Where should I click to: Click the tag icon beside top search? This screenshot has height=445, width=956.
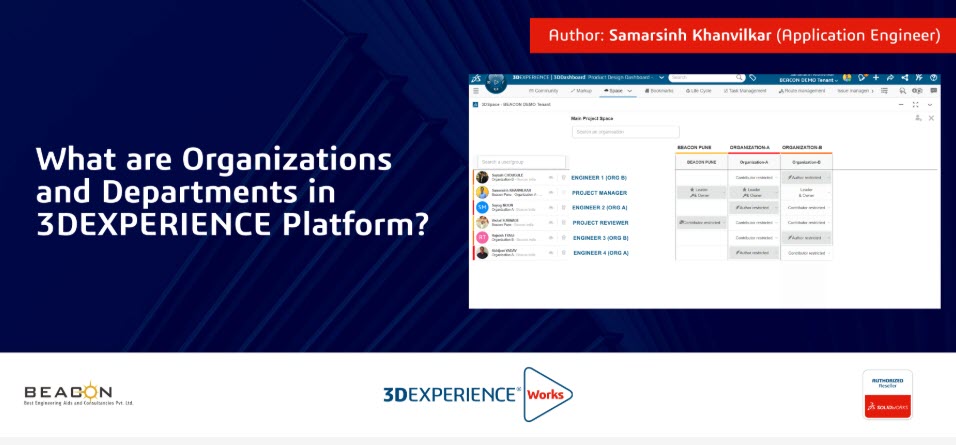coord(753,77)
